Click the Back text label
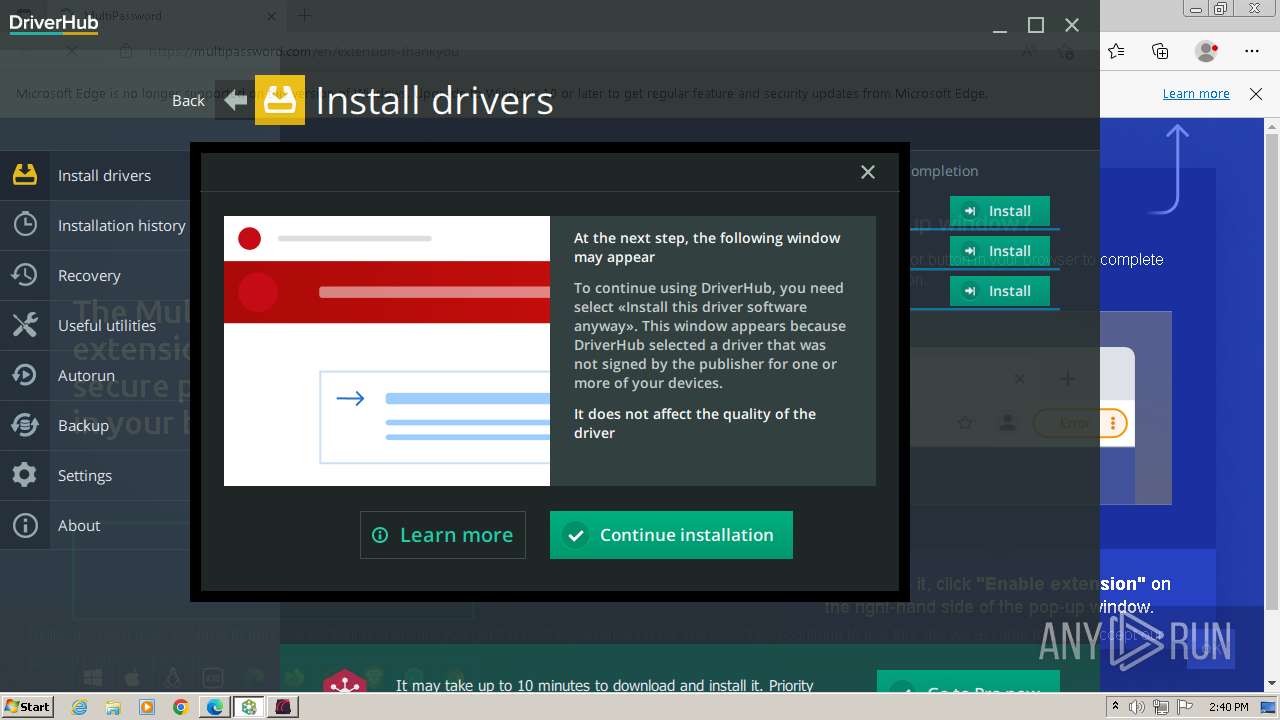 click(x=188, y=100)
